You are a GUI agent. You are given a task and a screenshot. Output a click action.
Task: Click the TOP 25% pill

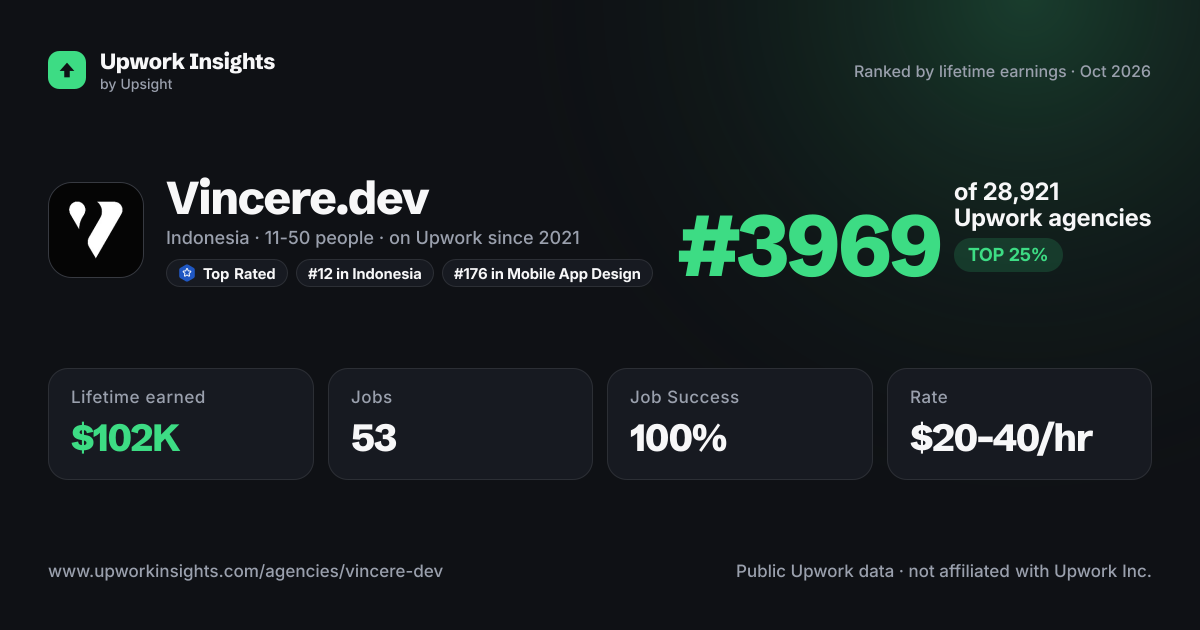pyautogui.click(x=1008, y=255)
